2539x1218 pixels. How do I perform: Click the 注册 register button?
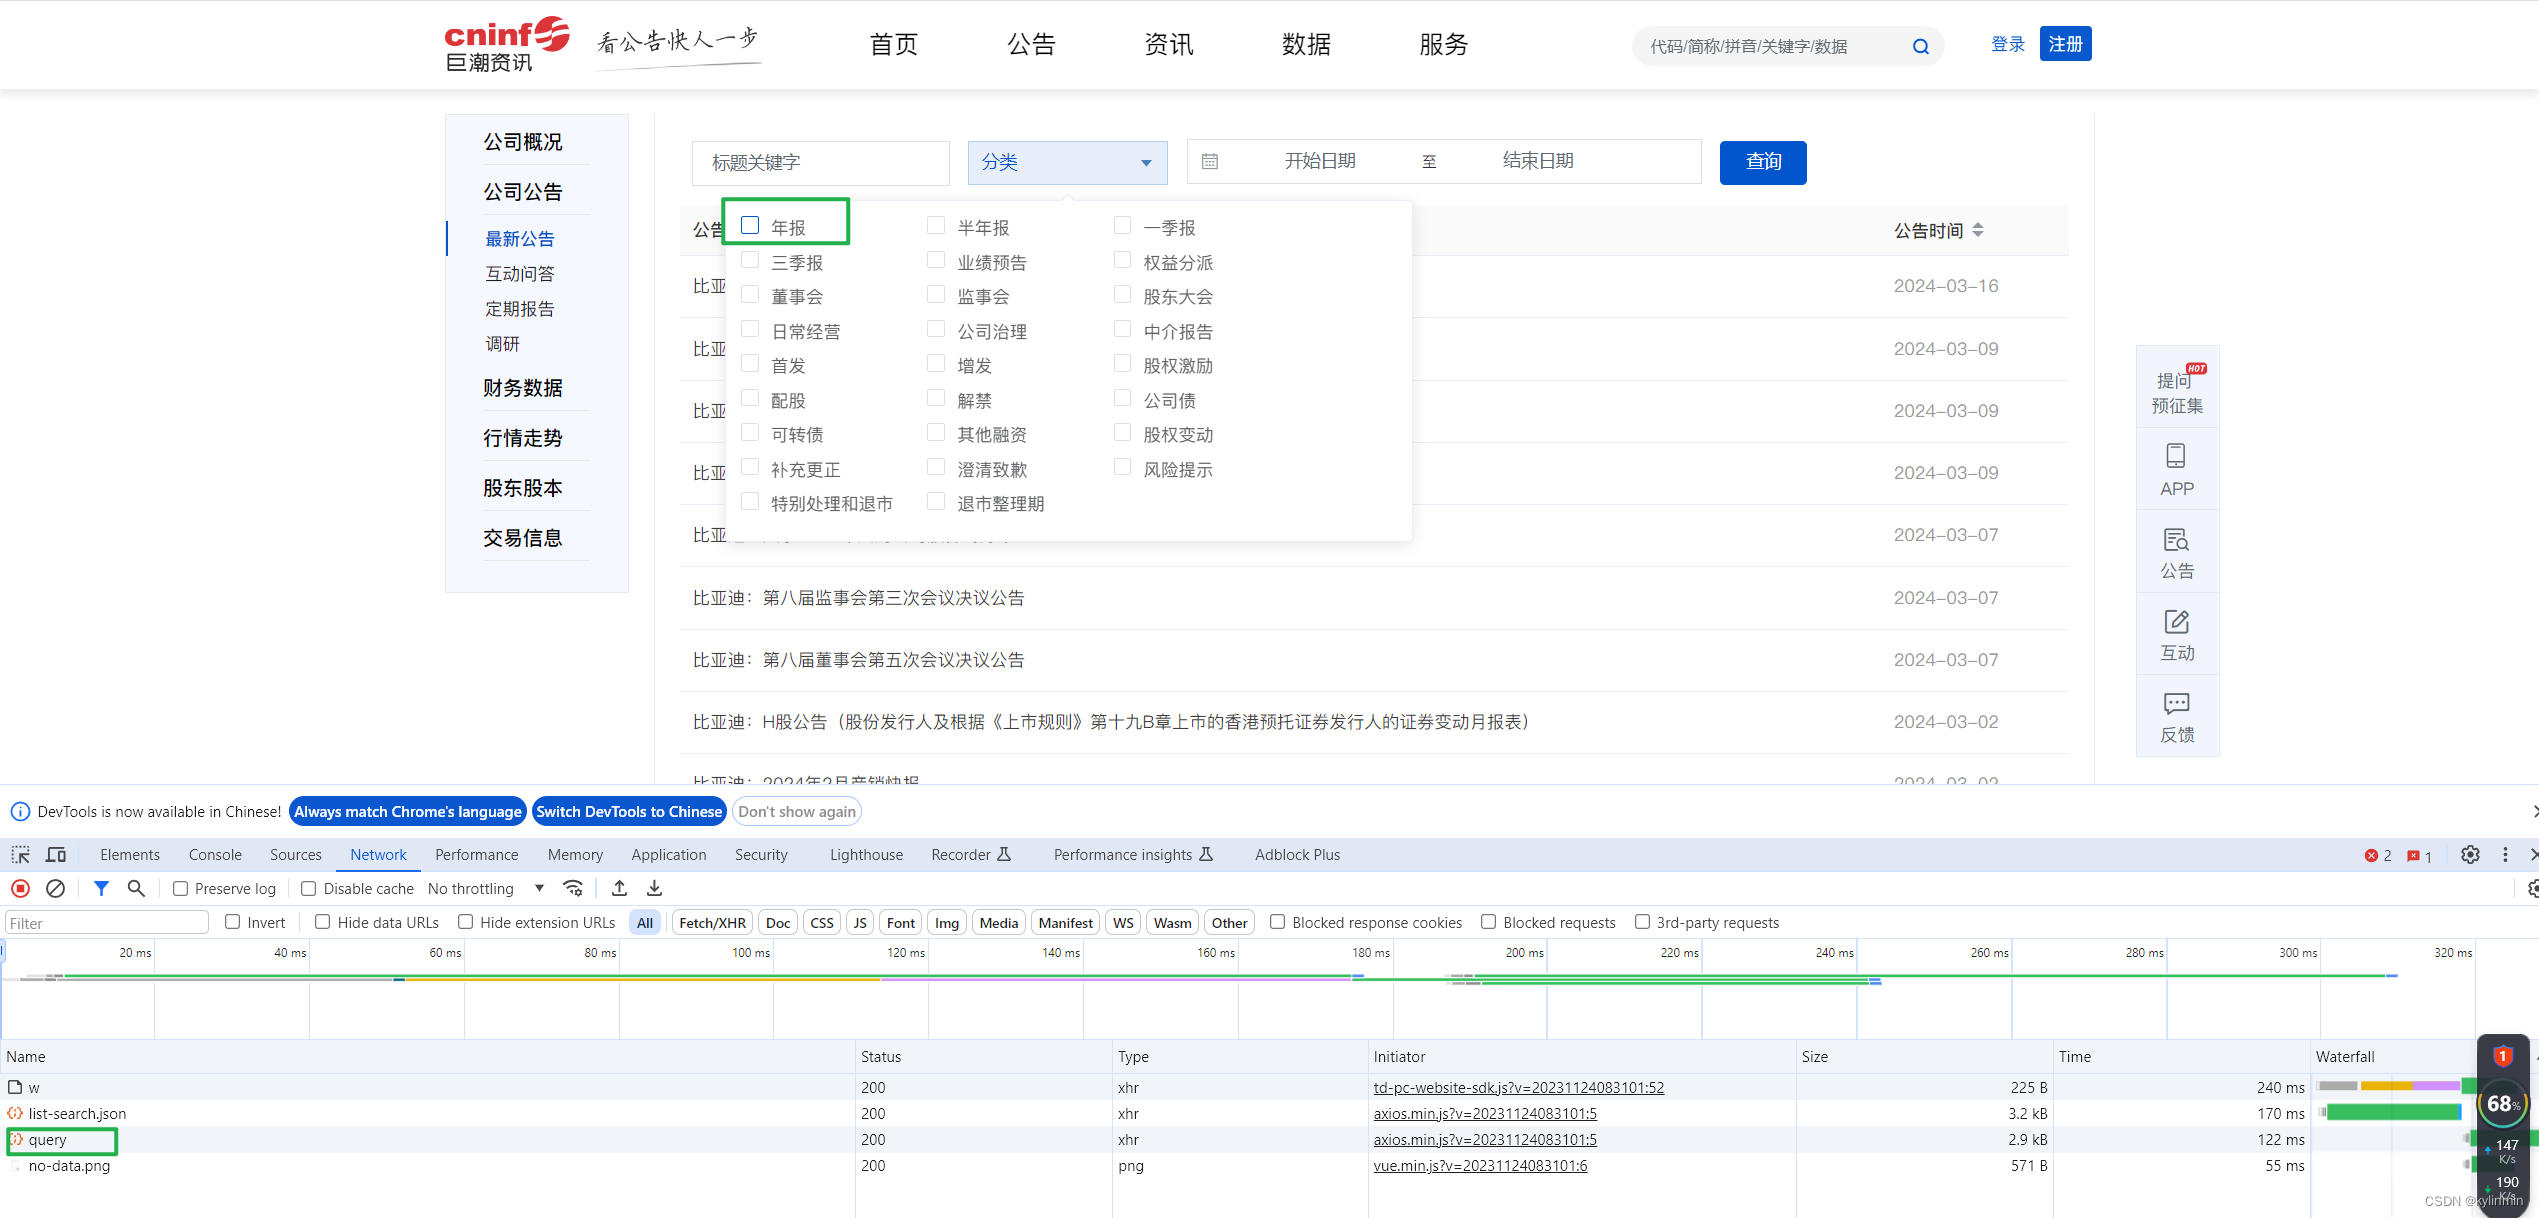pyautogui.click(x=2066, y=44)
